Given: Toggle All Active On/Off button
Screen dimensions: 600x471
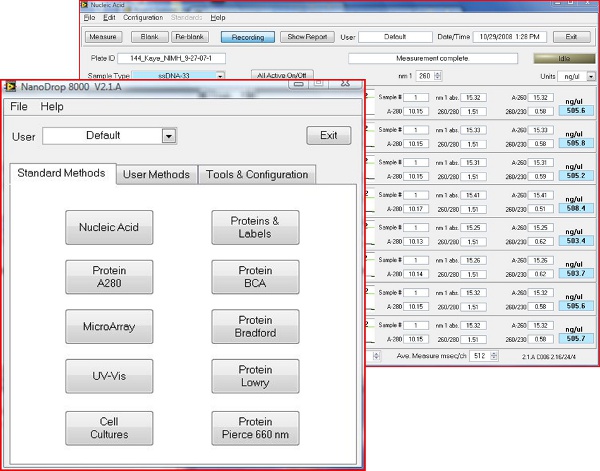Looking at the screenshot, I should 282,74.
